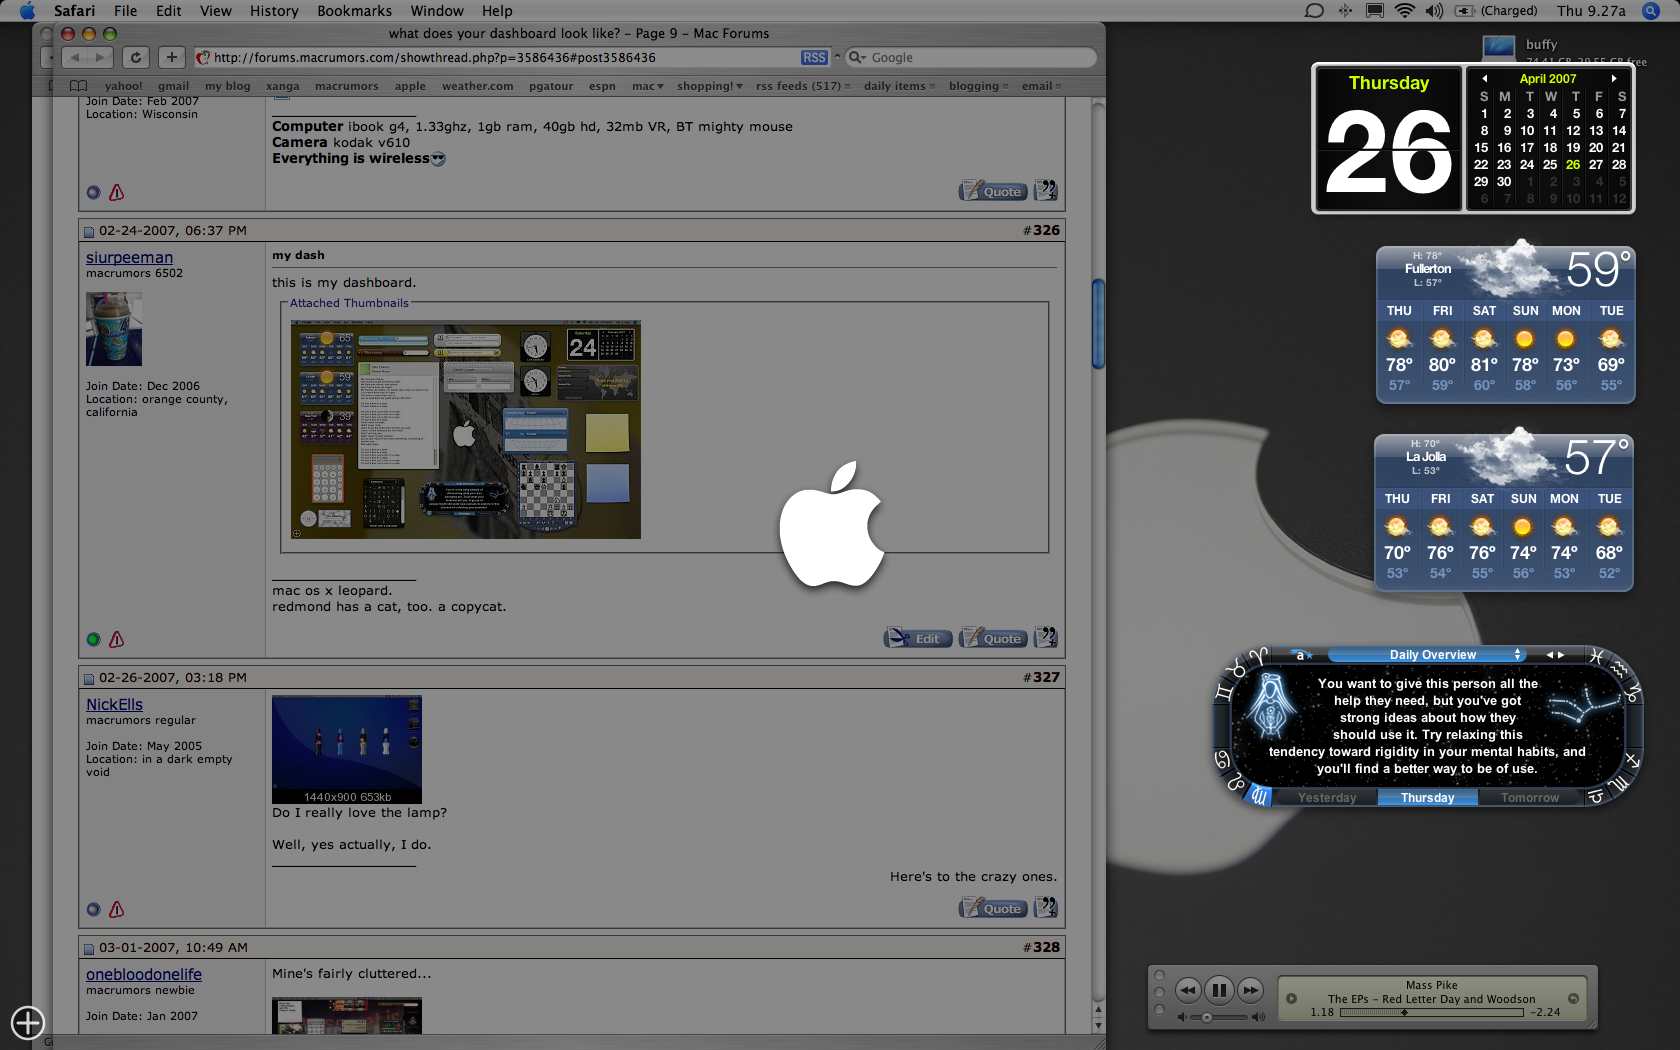Select Cancer sign on horoscope widget
The image size is (1680, 1050).
(1222, 759)
